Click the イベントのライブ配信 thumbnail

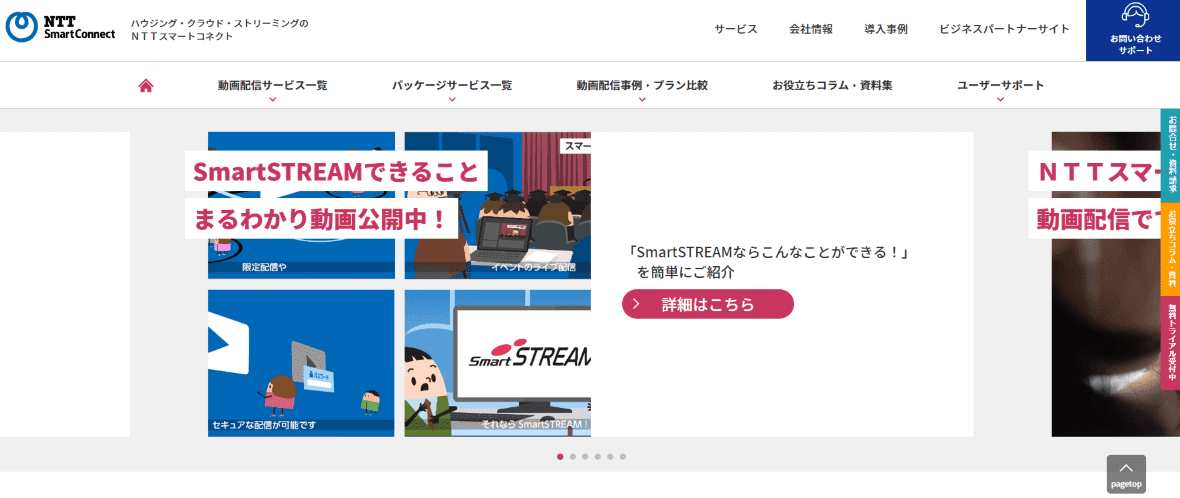click(497, 205)
